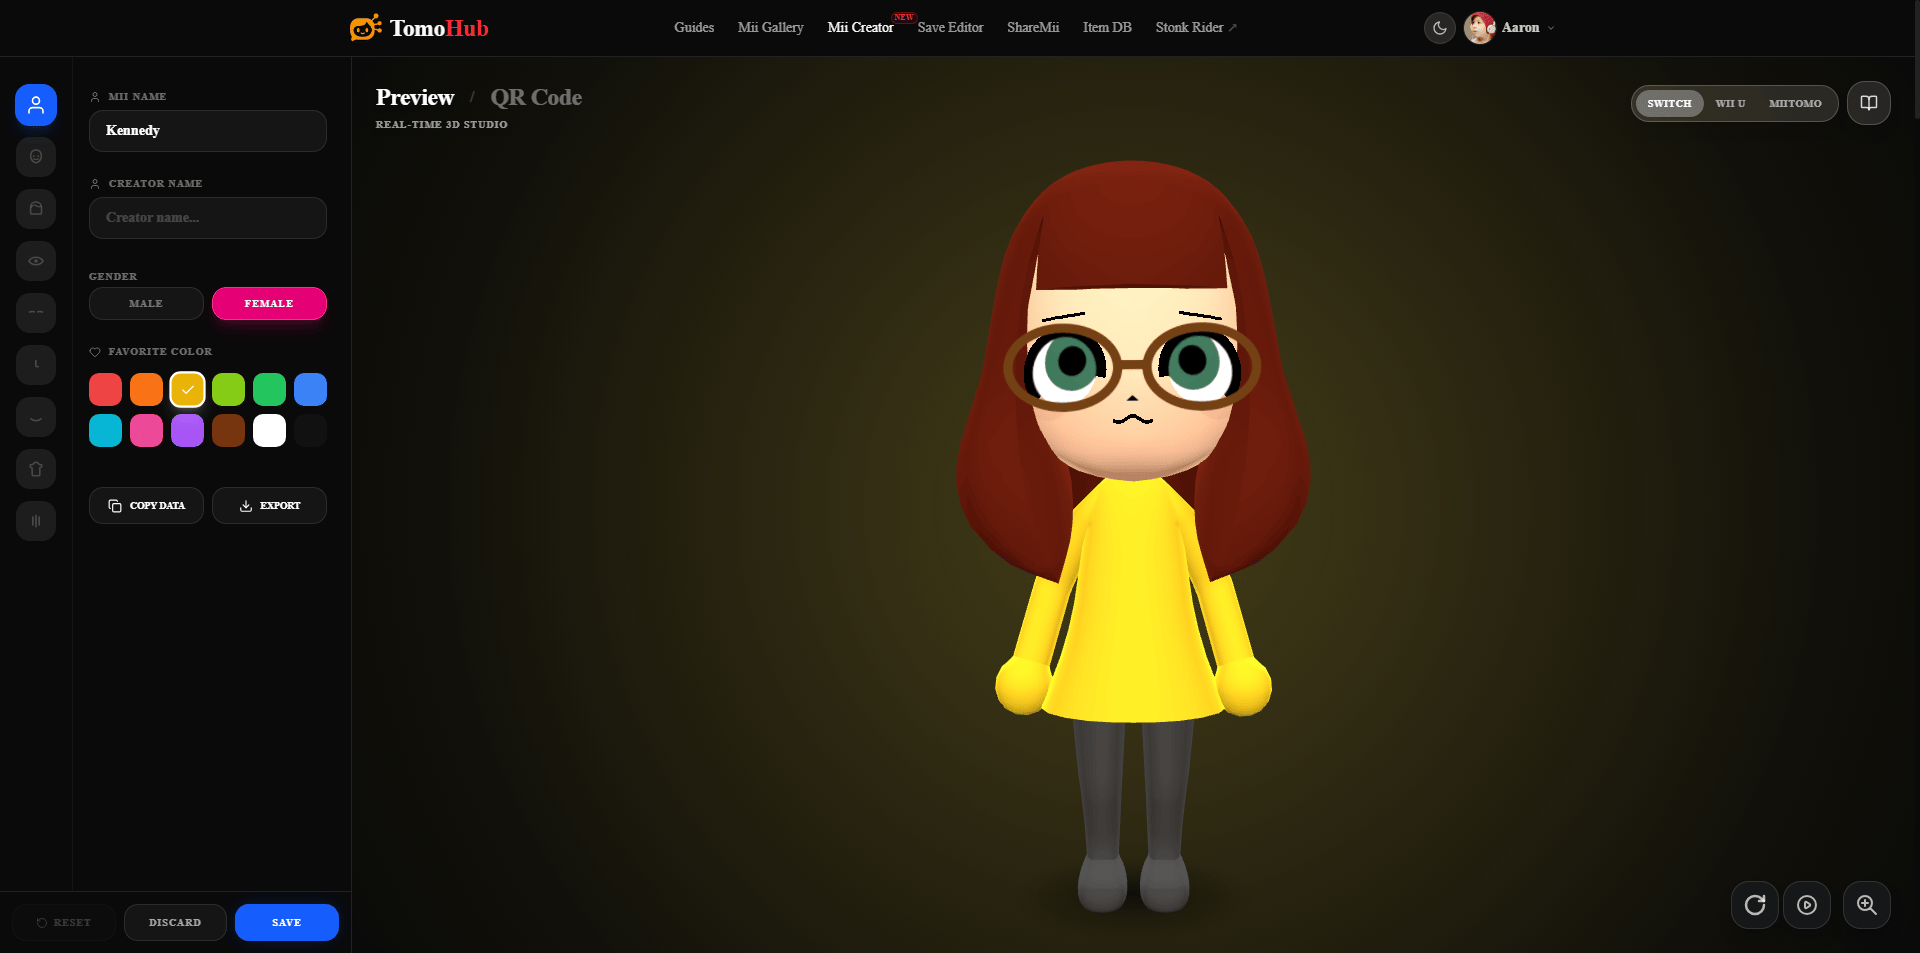Image resolution: width=1920 pixels, height=953 pixels.
Task: Click the rotate reset view icon
Action: point(1755,905)
